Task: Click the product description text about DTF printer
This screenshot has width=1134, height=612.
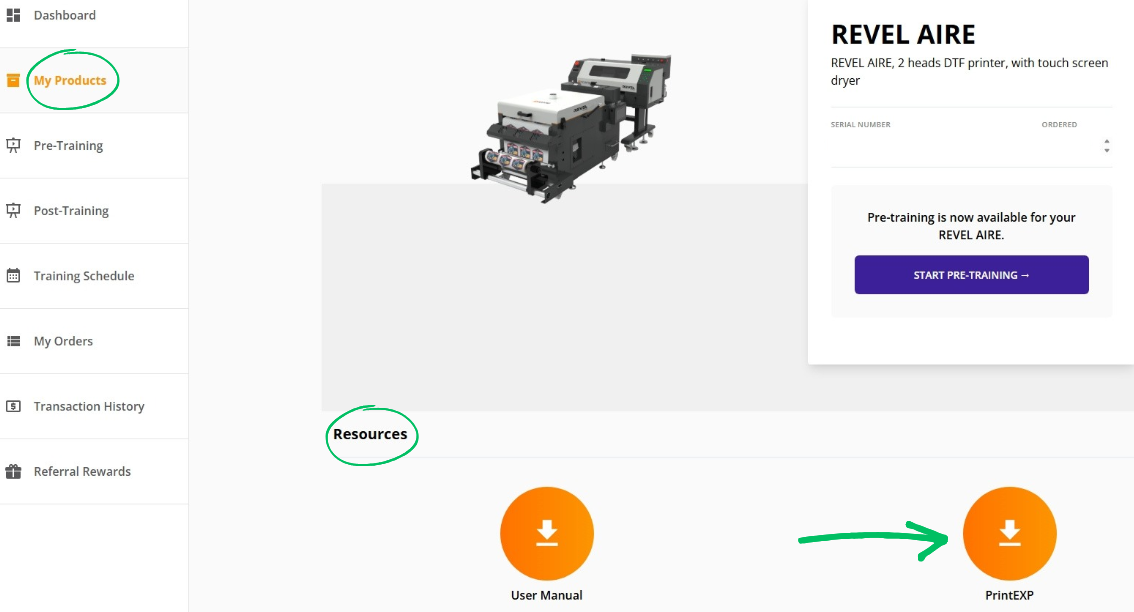Action: [969, 72]
